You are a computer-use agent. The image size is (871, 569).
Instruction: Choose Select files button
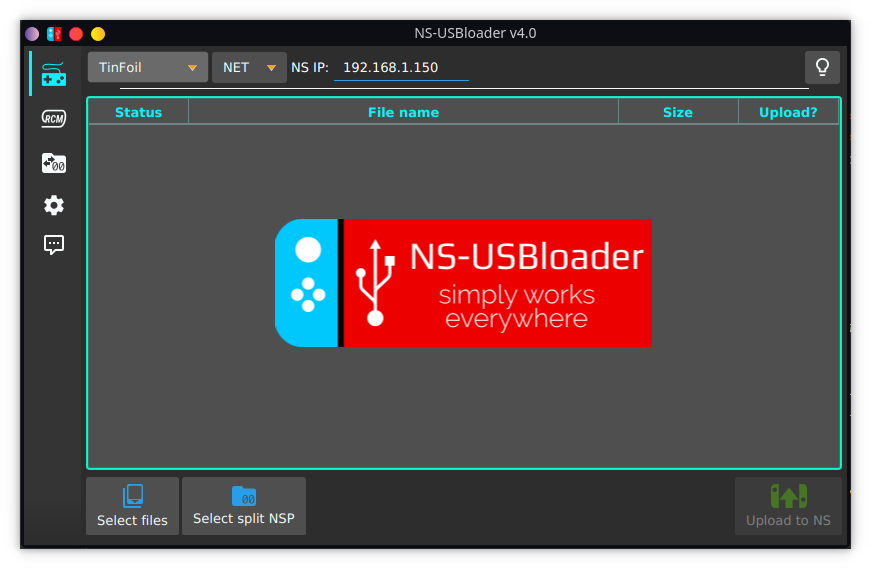point(132,506)
